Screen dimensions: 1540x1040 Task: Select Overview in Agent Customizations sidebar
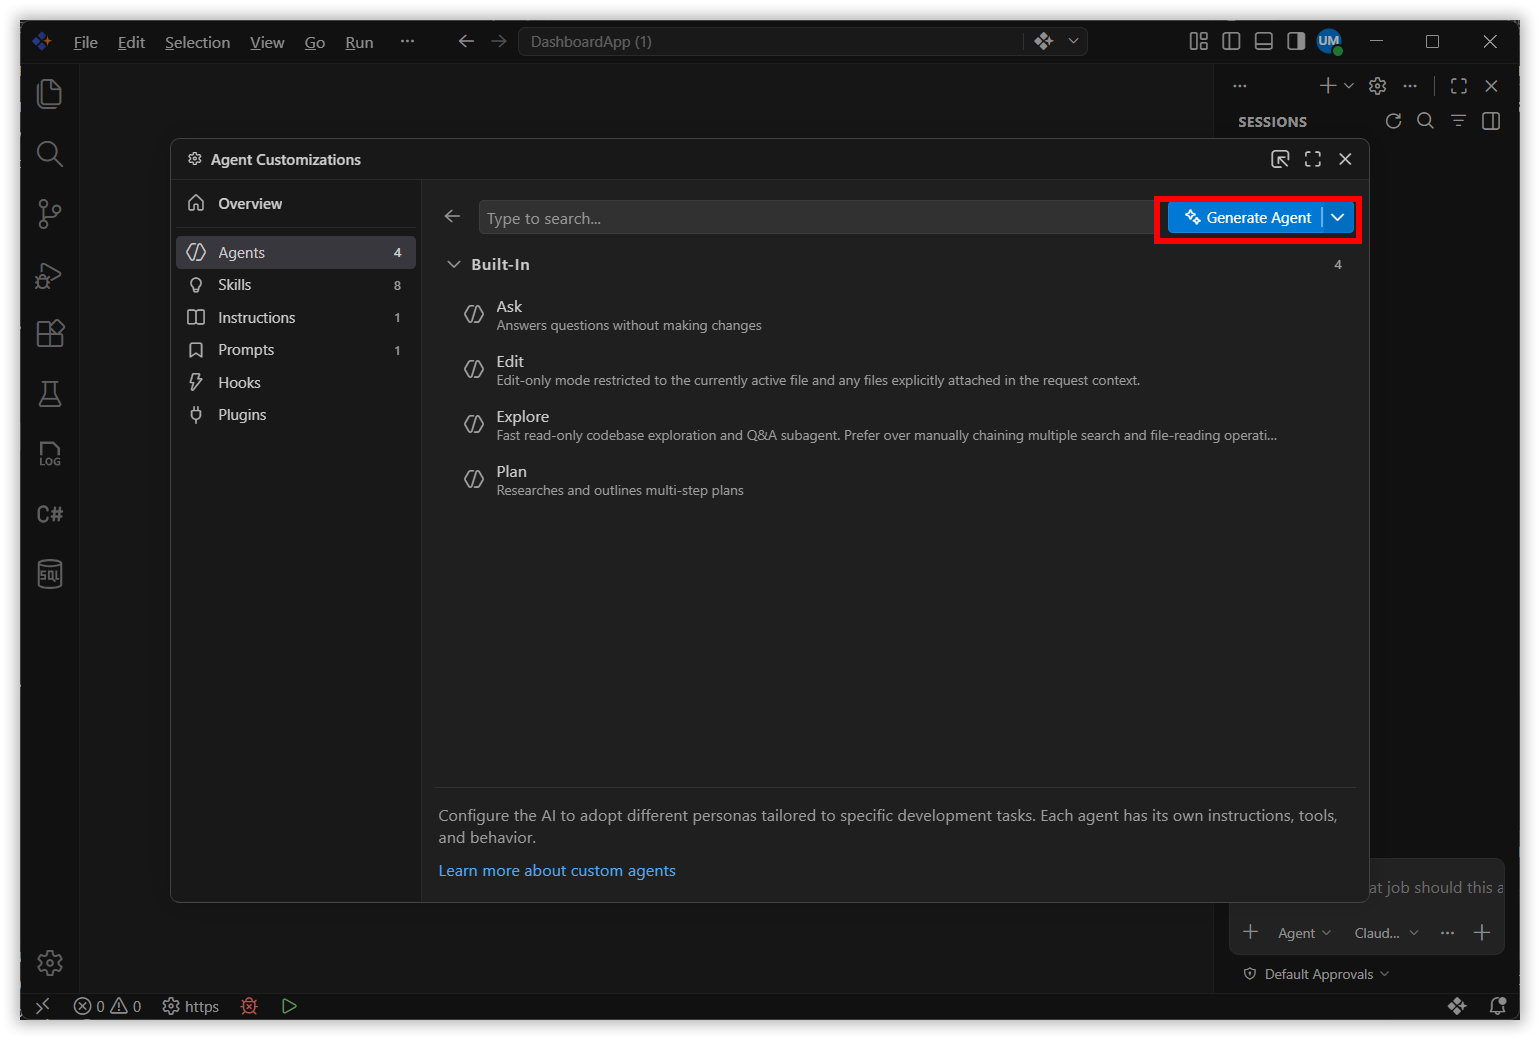click(x=296, y=204)
